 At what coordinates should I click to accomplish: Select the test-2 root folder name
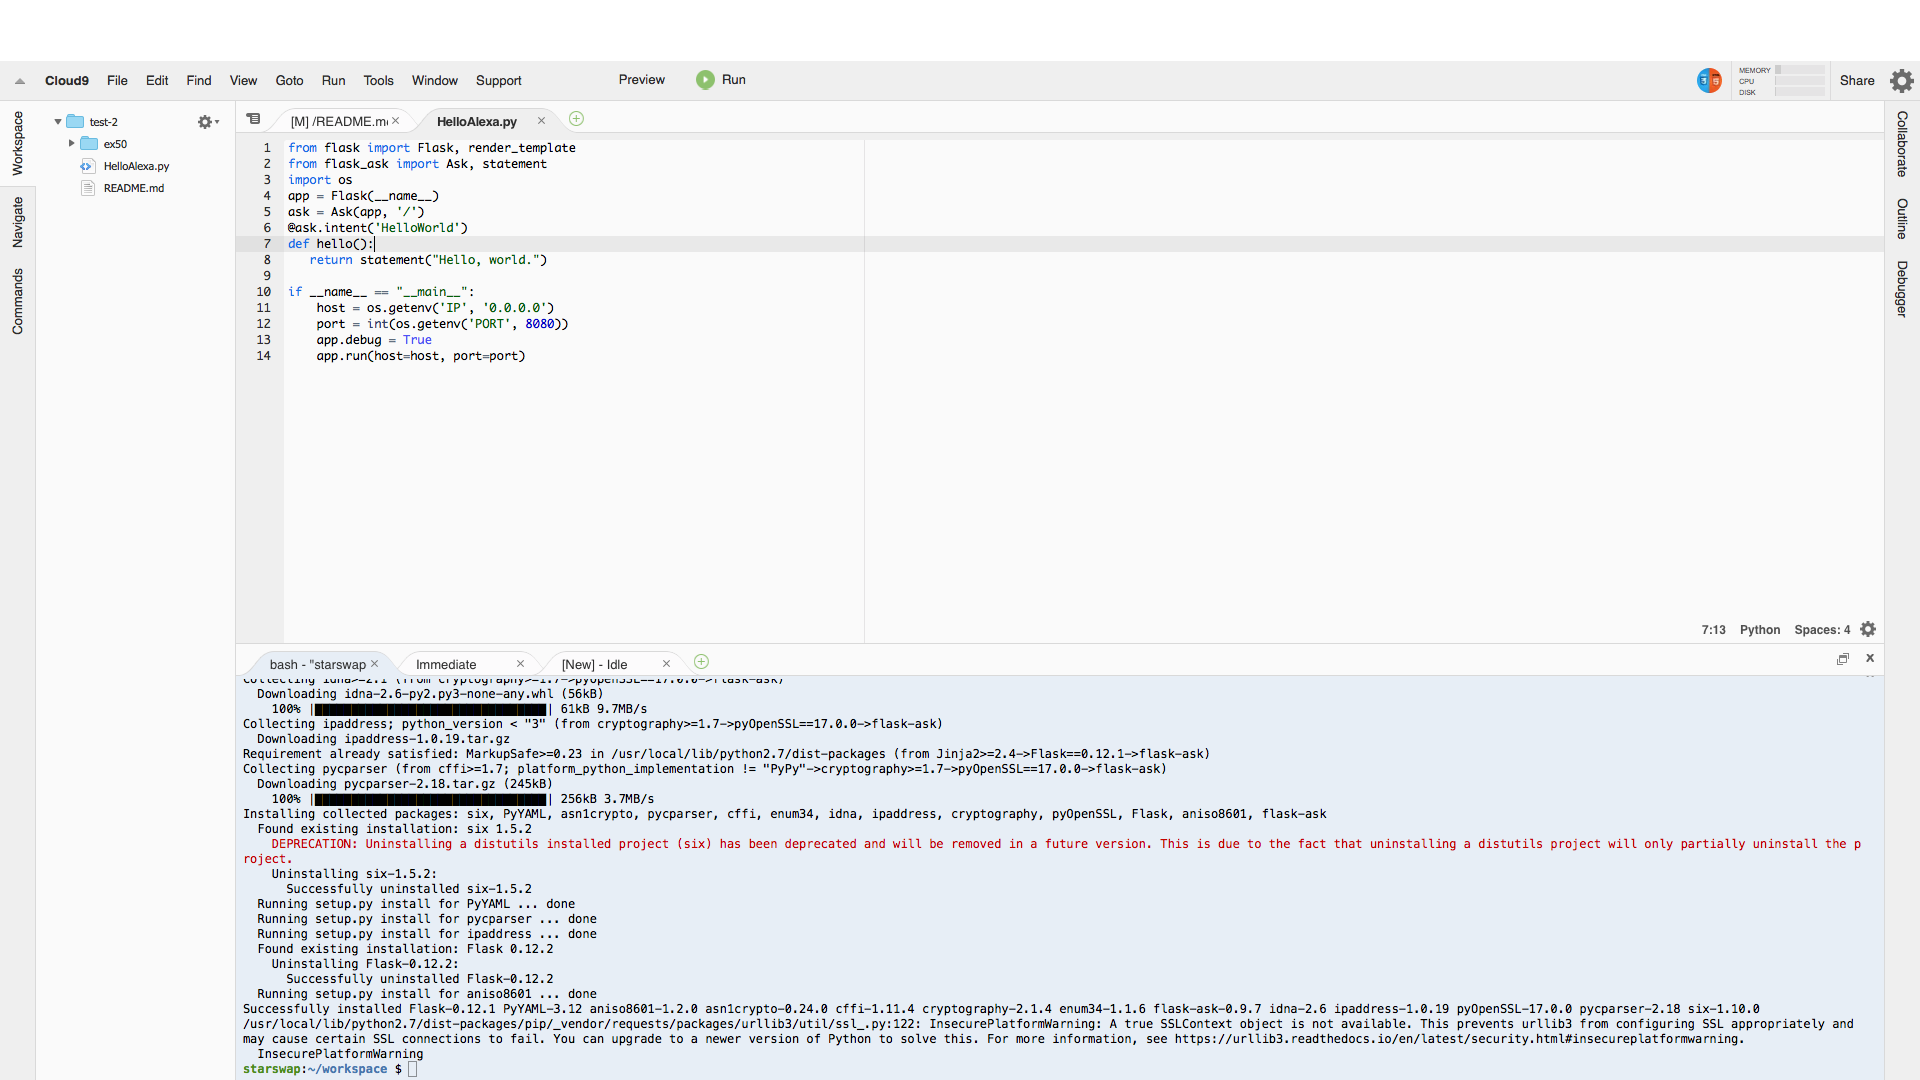tap(103, 122)
